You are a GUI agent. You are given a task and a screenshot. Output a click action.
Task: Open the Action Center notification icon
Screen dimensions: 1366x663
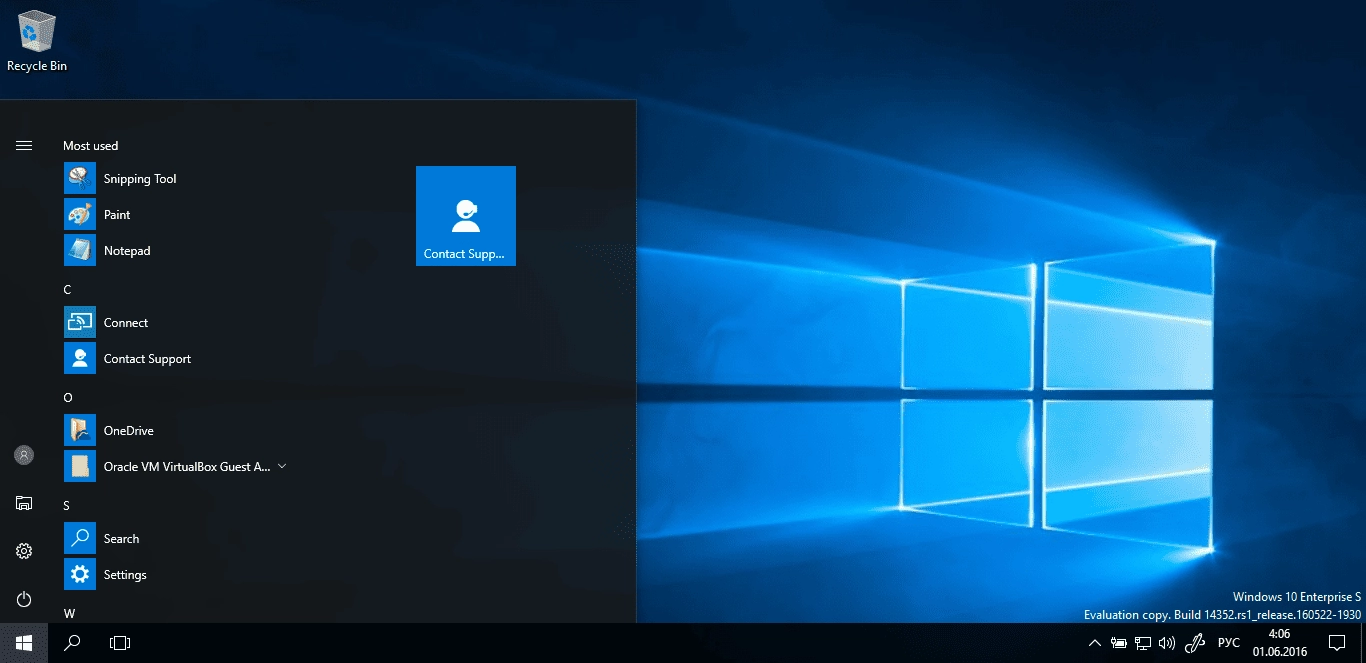click(1337, 643)
